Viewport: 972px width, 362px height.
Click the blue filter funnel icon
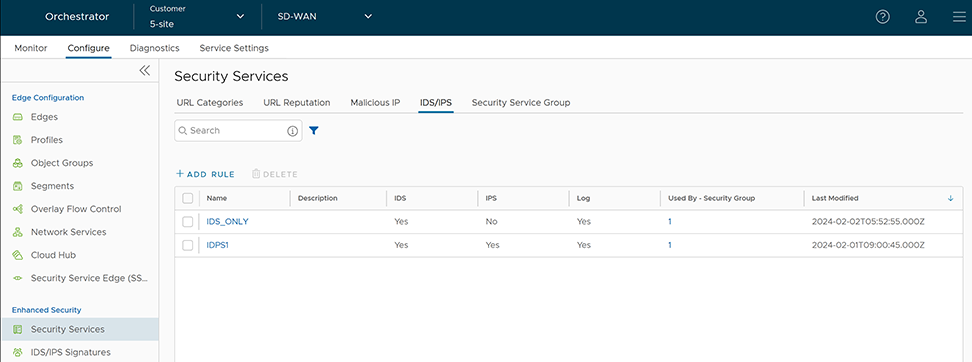[x=314, y=131]
